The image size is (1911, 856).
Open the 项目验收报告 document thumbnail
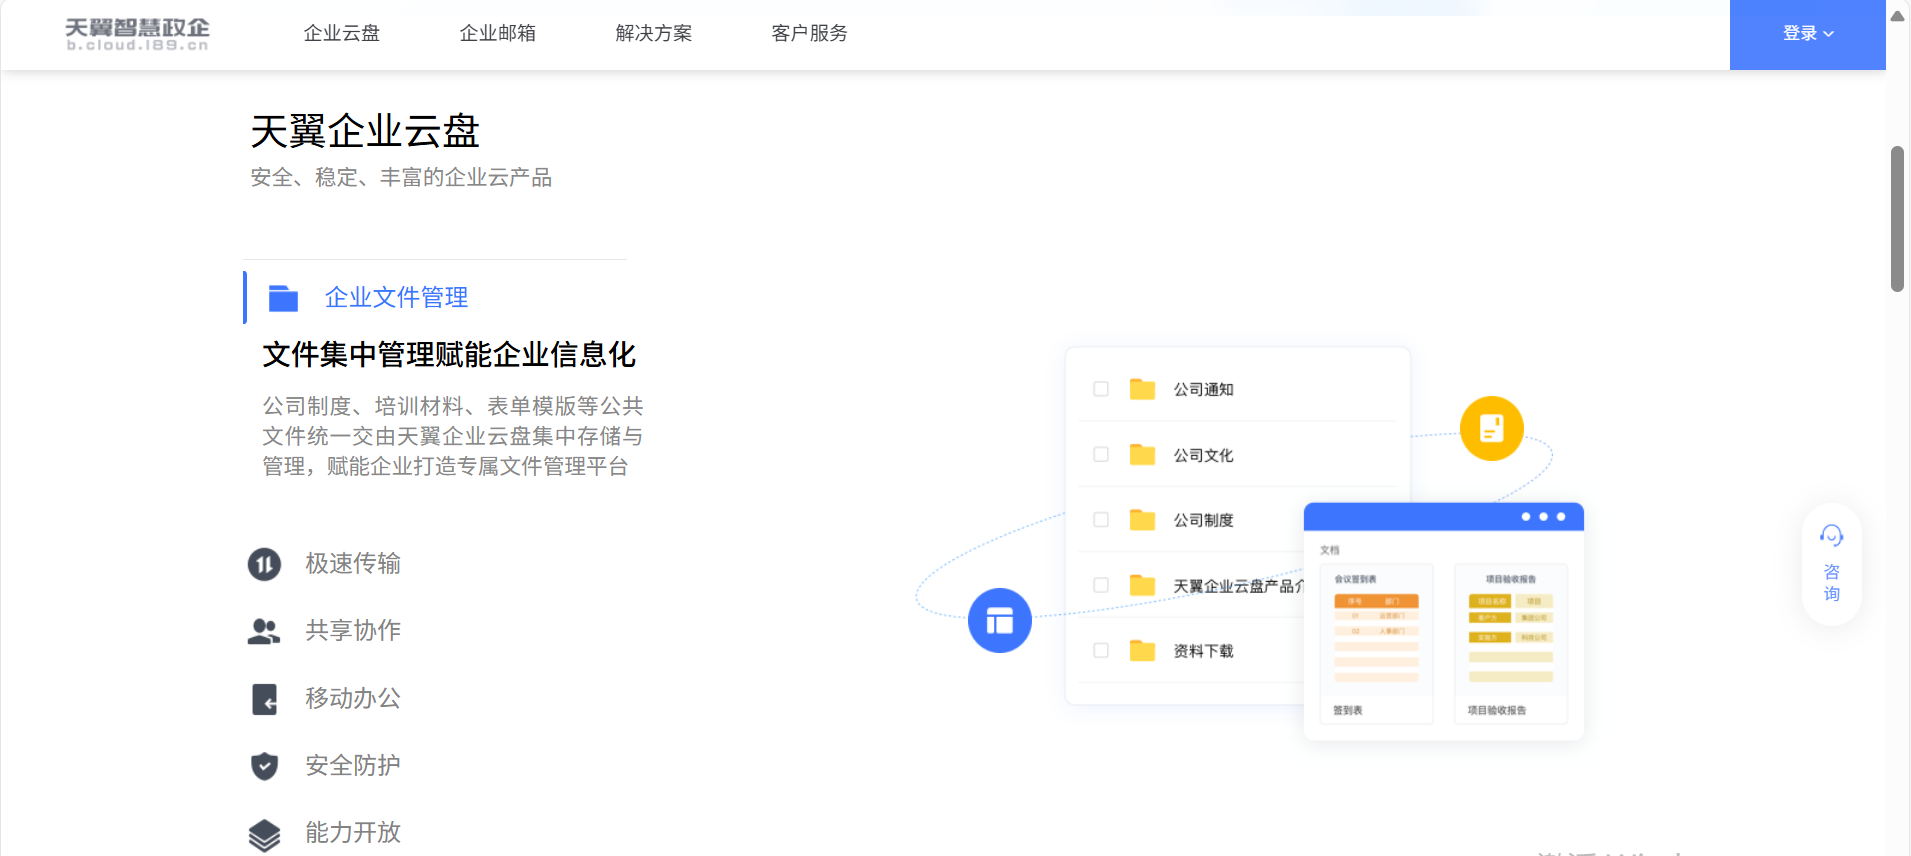click(1511, 643)
